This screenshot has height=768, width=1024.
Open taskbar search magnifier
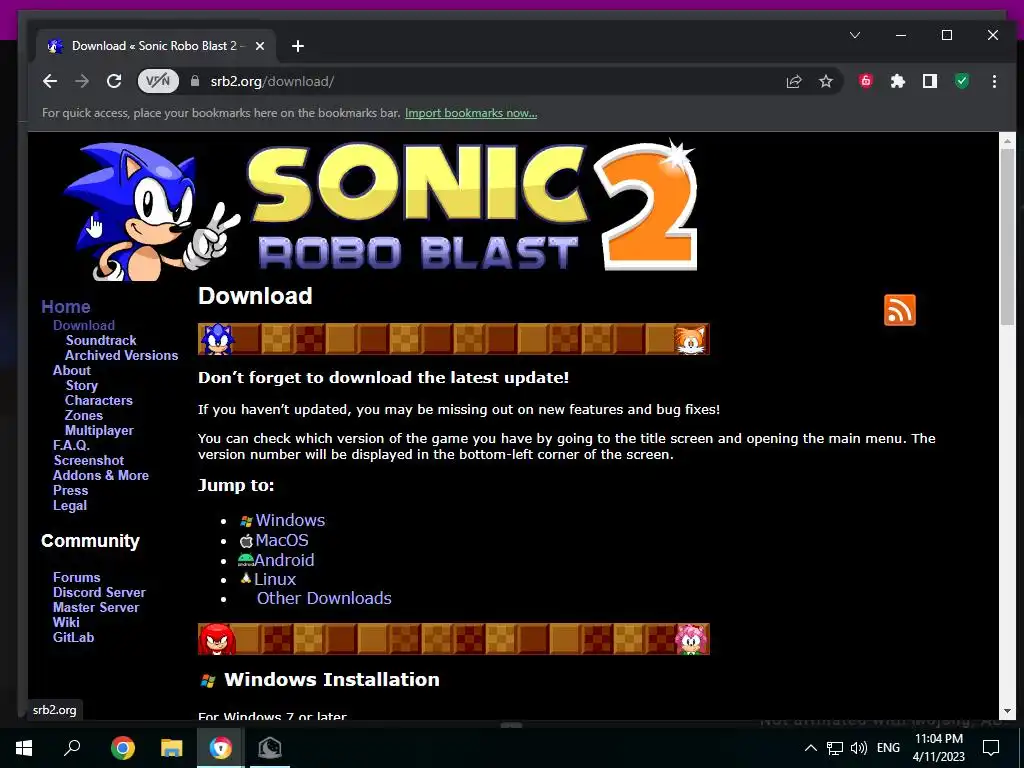(x=72, y=748)
